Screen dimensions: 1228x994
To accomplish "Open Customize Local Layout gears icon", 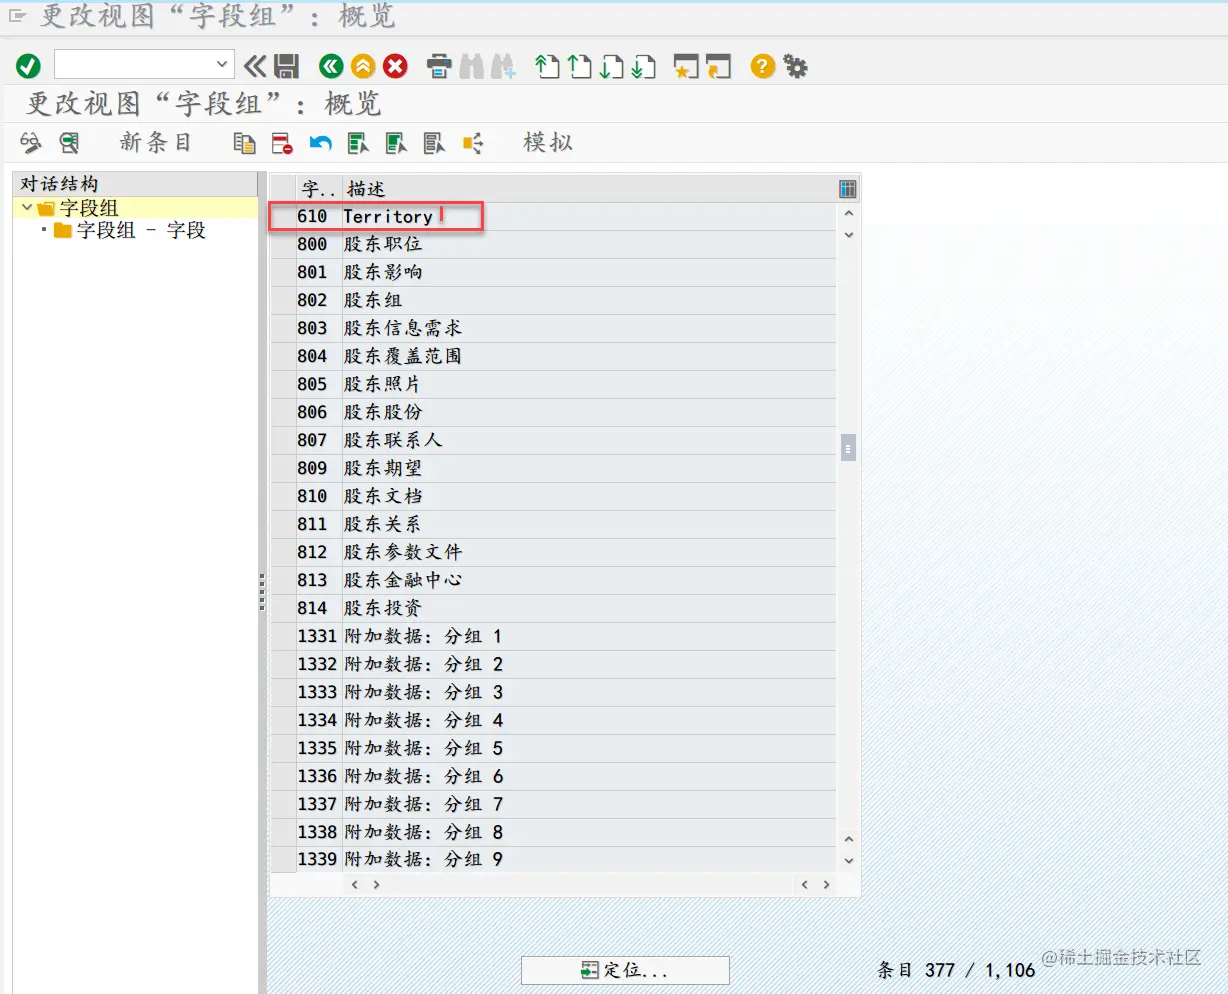I will coord(795,66).
